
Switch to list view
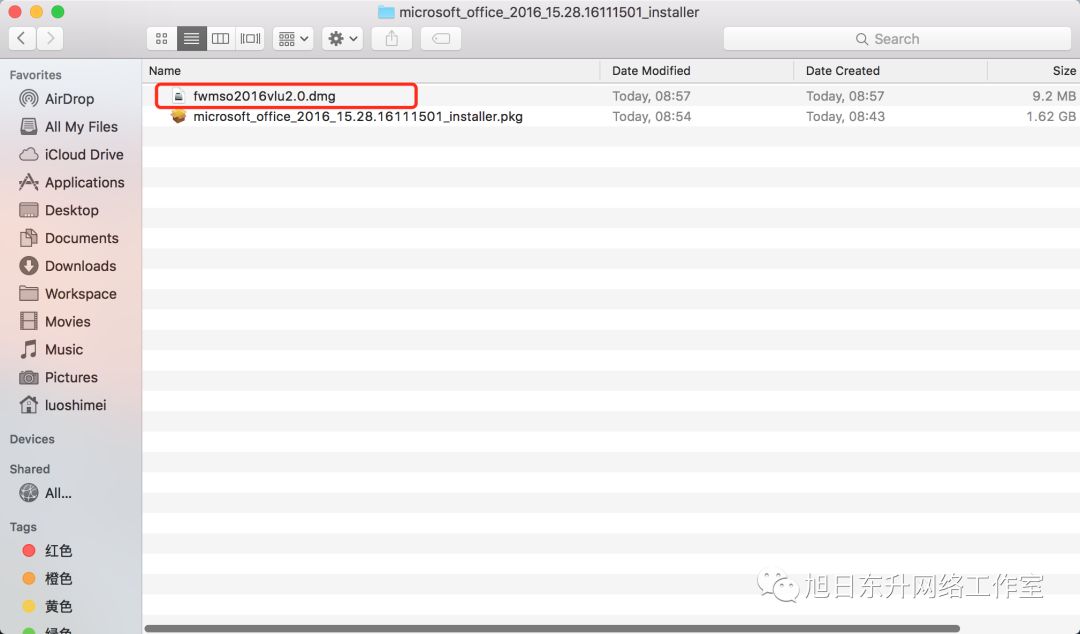point(191,39)
